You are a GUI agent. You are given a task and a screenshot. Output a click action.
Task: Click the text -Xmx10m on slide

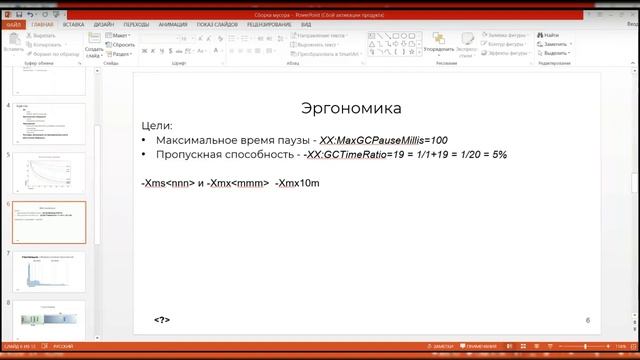coord(297,183)
